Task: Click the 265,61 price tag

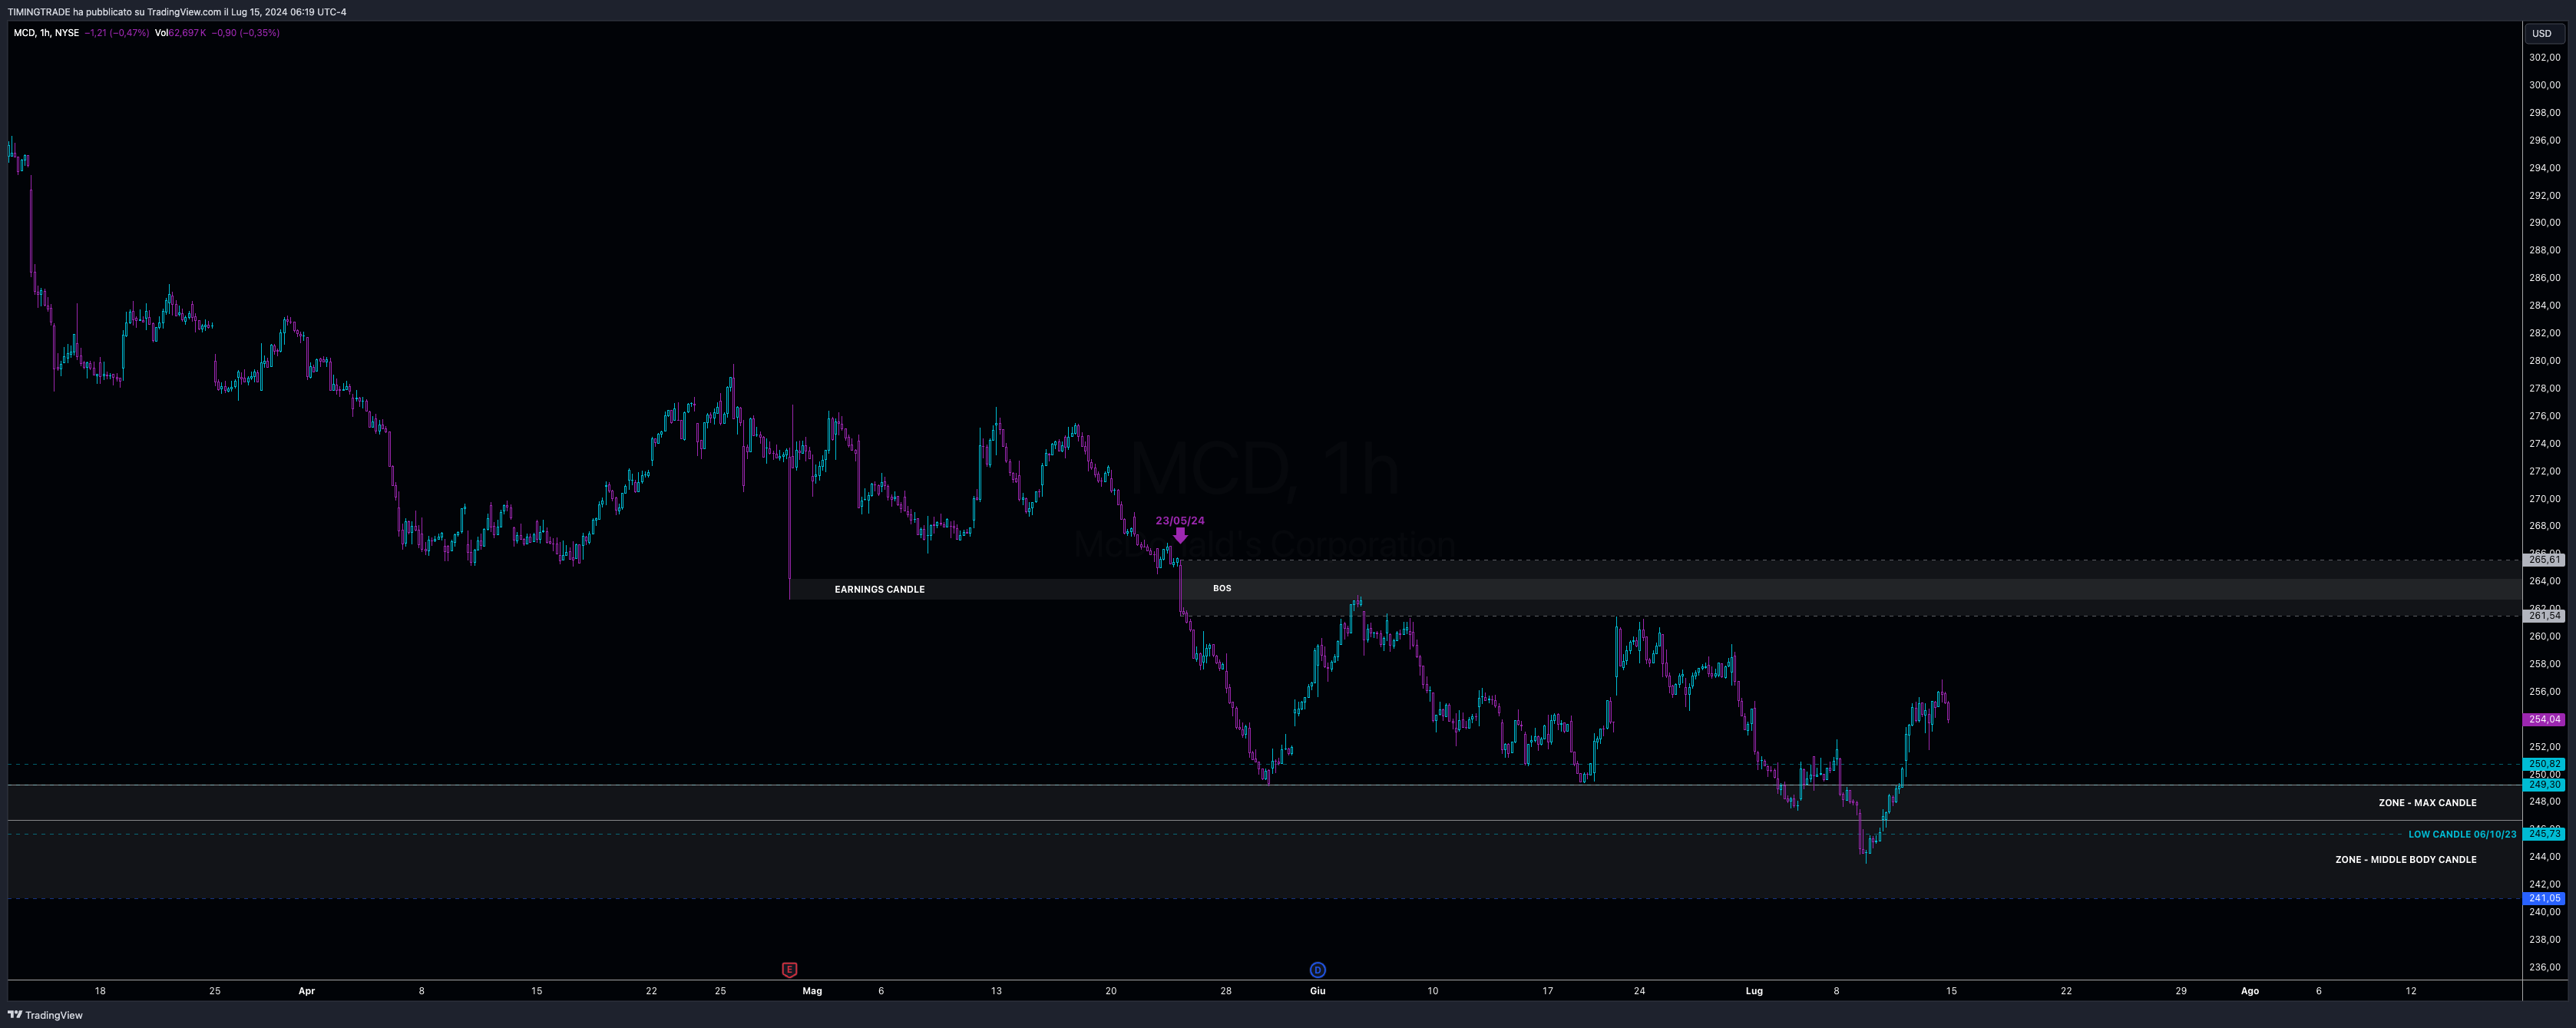Action: [2544, 560]
